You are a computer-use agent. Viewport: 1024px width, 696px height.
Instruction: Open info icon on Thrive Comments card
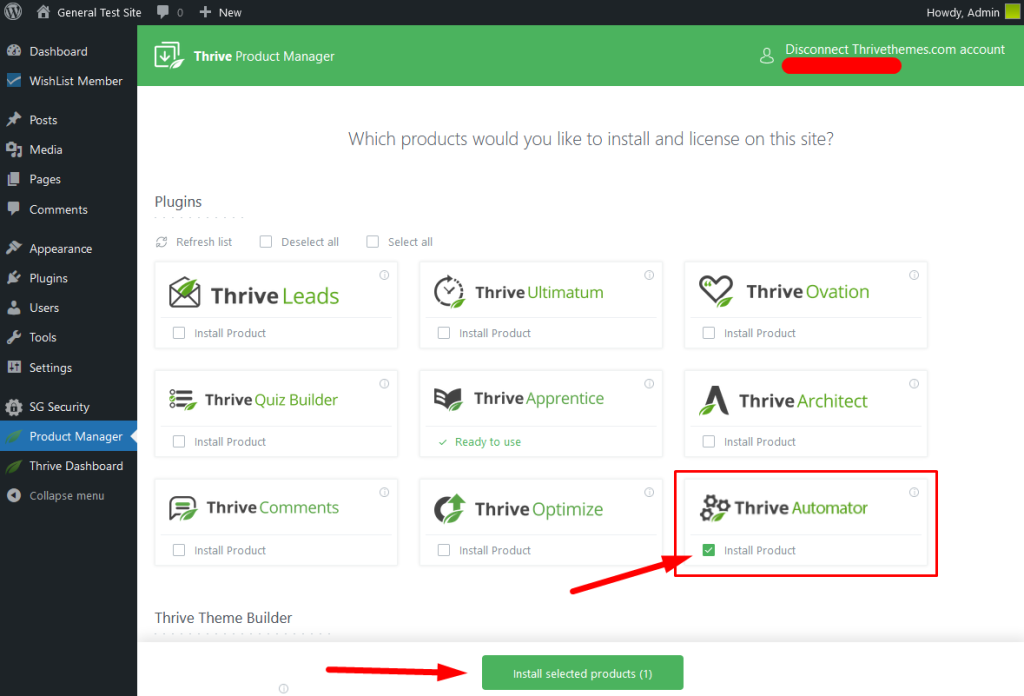[385, 492]
